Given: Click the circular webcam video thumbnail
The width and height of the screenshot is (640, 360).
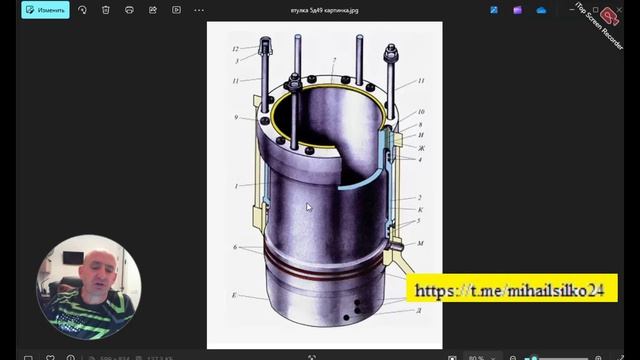Looking at the screenshot, I should click(89, 287).
